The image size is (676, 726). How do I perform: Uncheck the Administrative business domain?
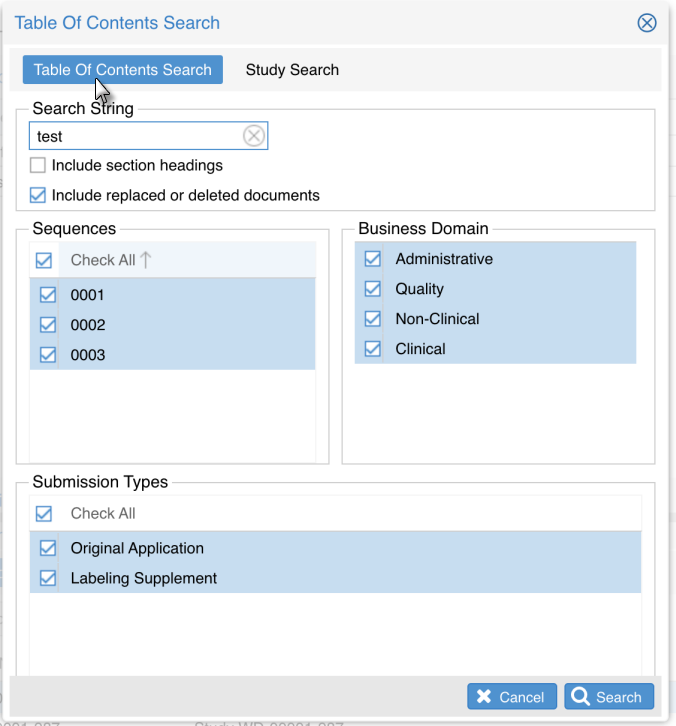[373, 259]
